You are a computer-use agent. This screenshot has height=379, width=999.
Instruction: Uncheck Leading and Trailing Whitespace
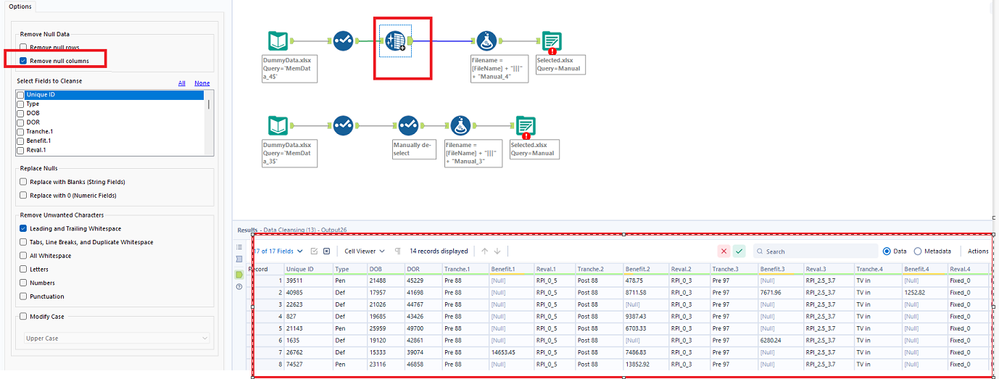(24, 229)
